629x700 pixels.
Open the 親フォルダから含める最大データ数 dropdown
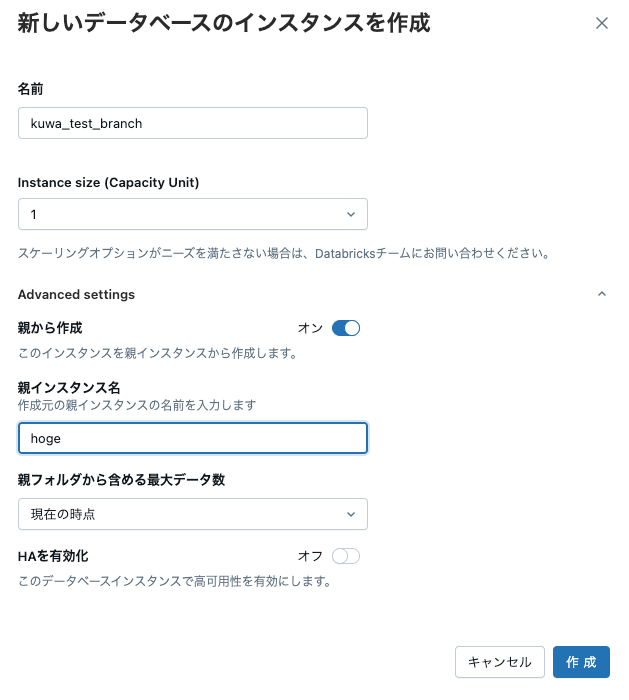point(193,514)
